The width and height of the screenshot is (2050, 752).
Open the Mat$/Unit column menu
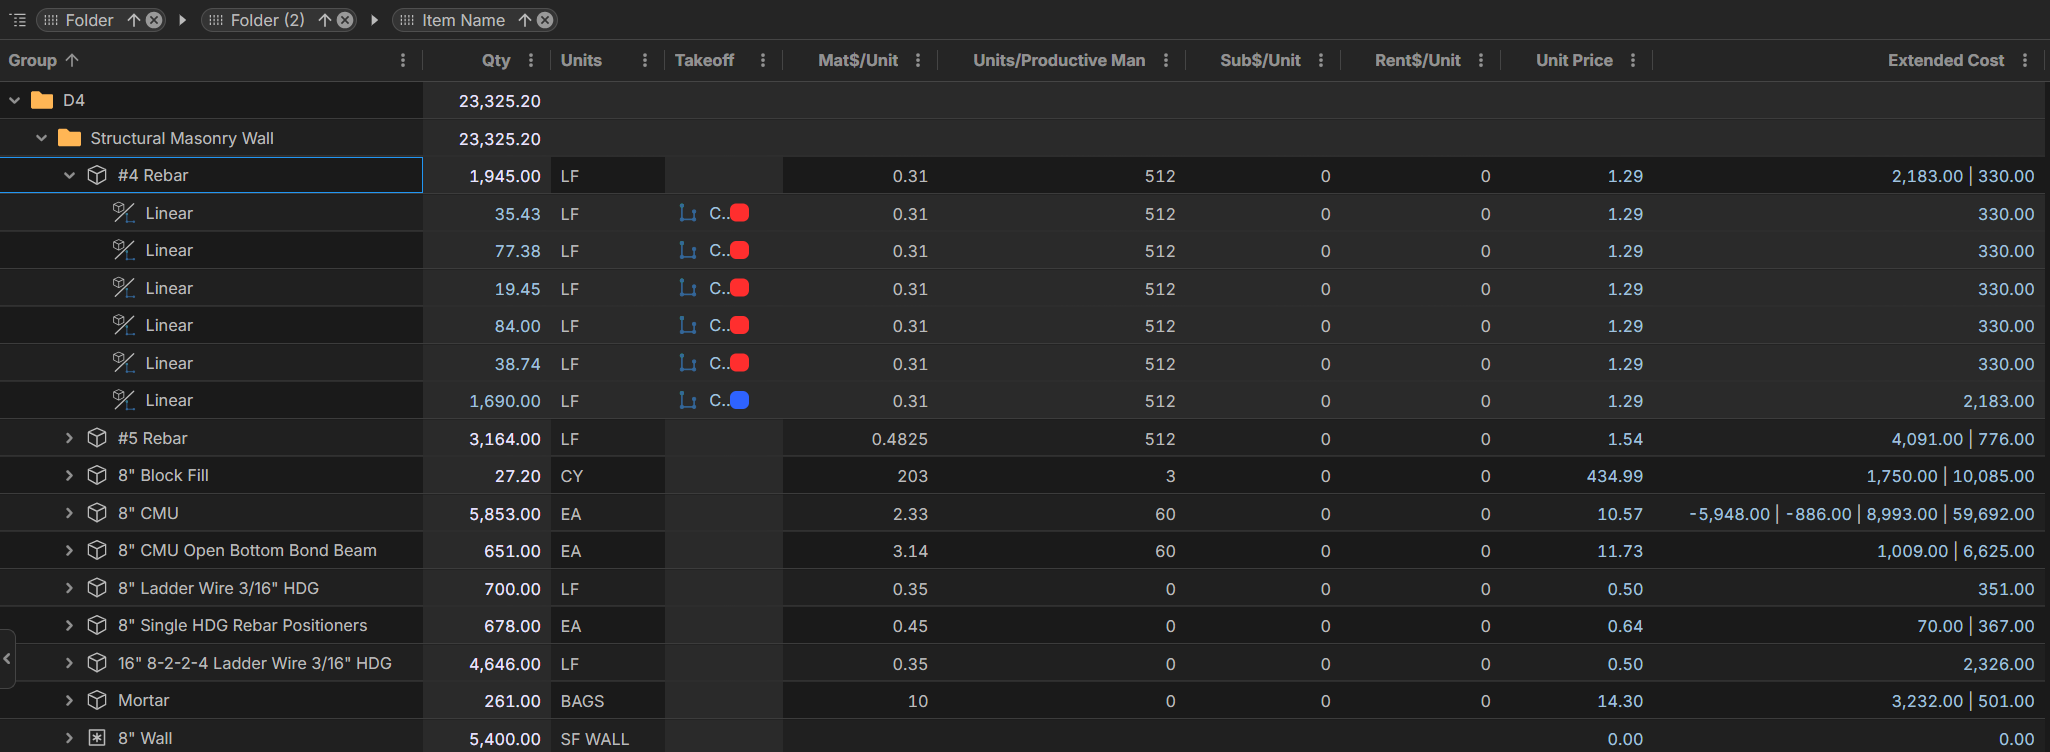(918, 60)
